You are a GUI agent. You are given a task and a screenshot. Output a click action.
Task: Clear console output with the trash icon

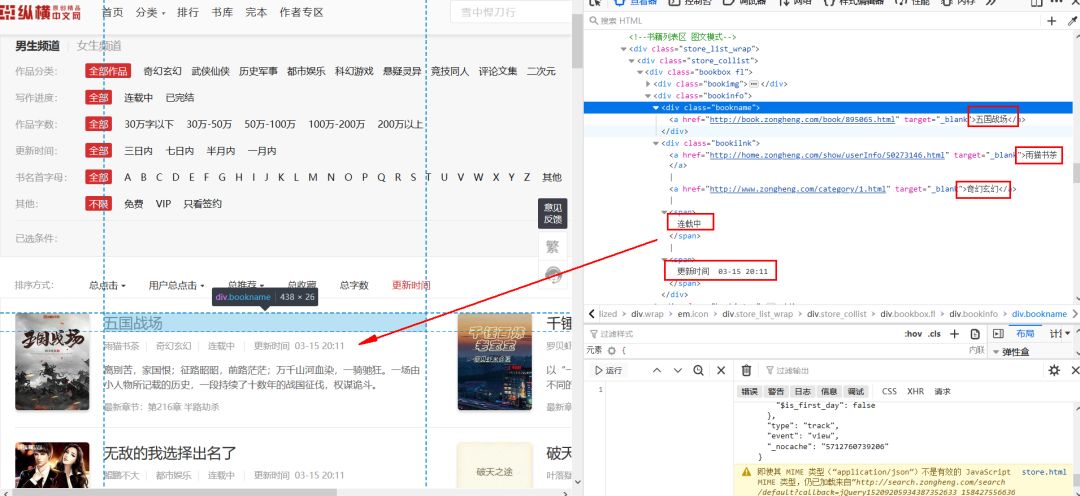[746, 371]
